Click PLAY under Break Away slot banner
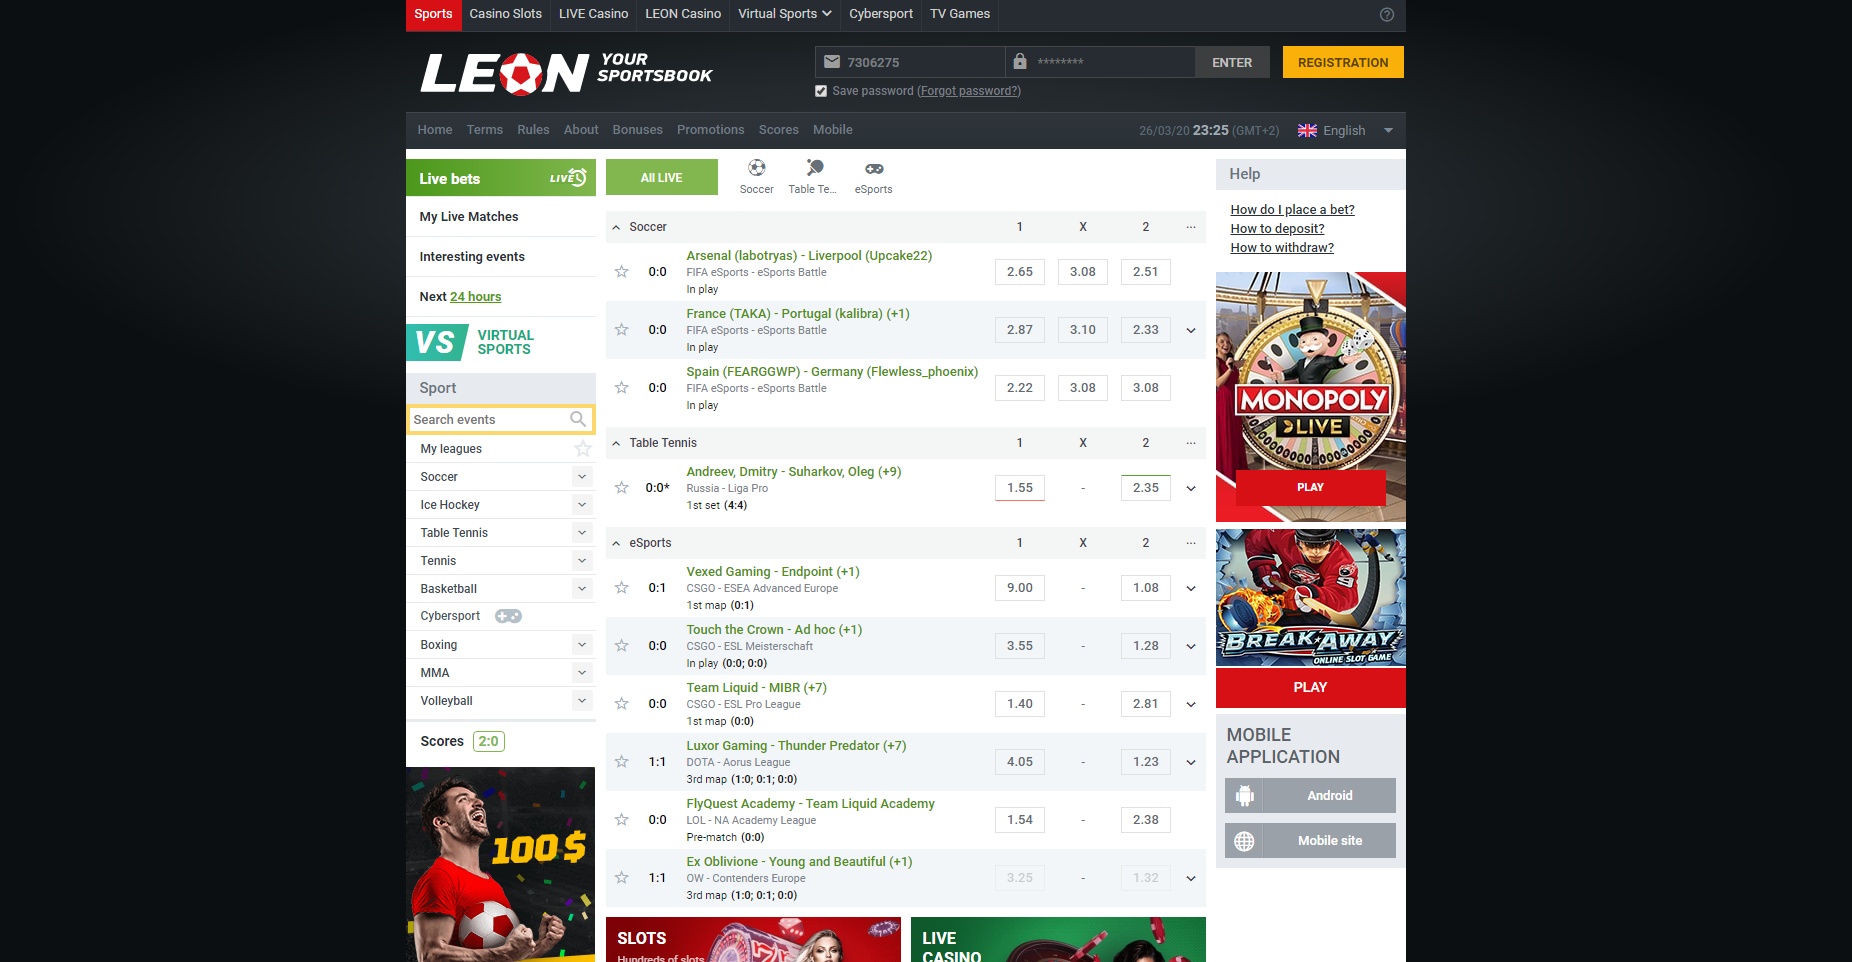This screenshot has height=962, width=1852. click(x=1311, y=687)
